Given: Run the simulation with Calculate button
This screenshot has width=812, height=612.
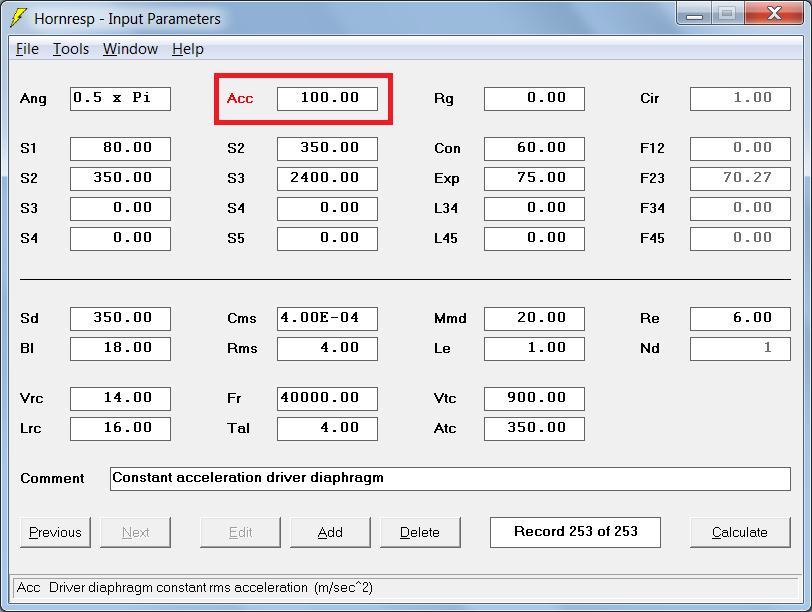Looking at the screenshot, I should [x=740, y=532].
